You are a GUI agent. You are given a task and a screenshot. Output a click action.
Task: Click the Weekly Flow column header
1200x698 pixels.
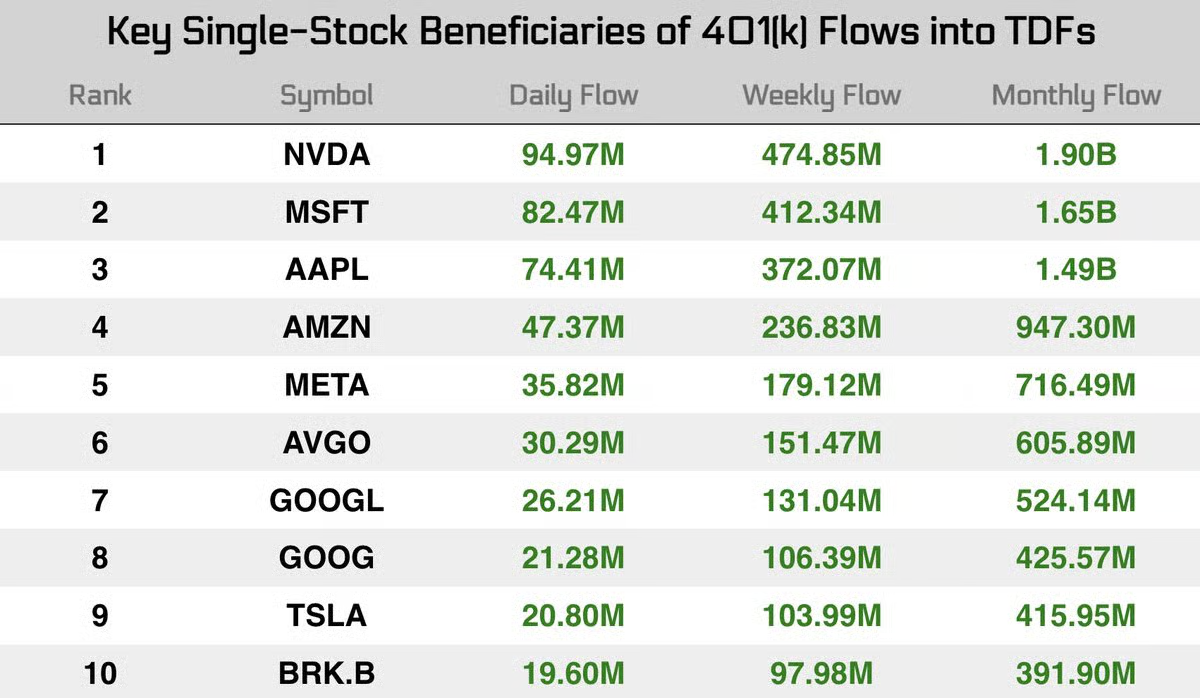click(x=821, y=96)
